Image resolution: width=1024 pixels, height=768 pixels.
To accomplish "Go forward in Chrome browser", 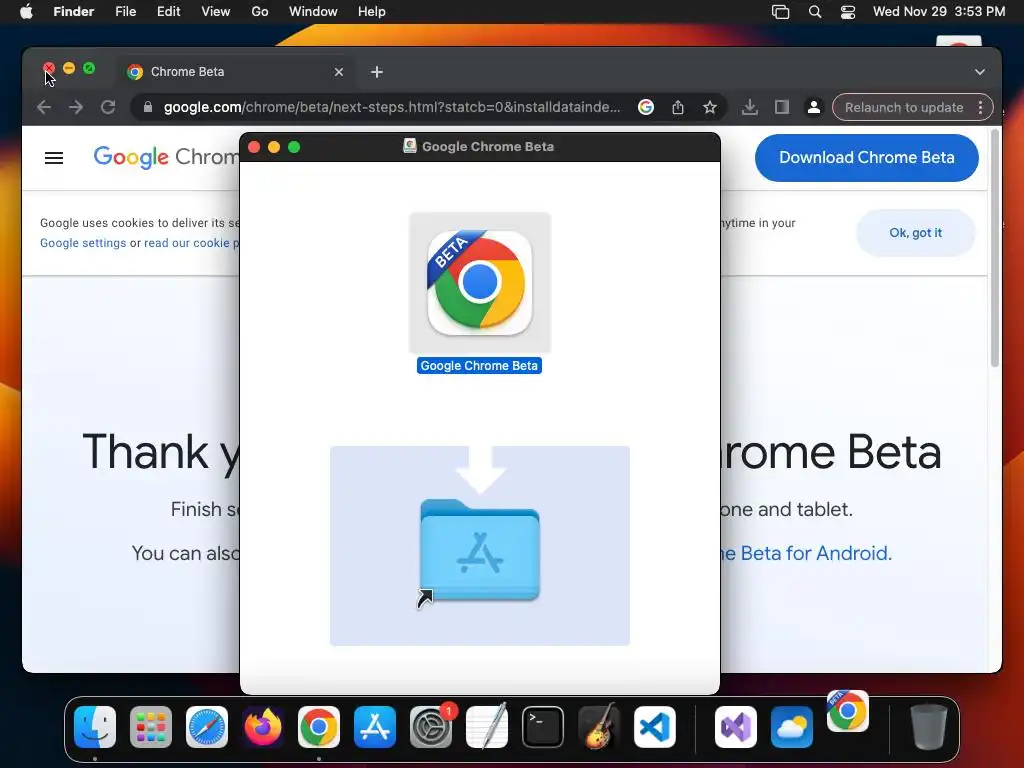I will point(76,107).
